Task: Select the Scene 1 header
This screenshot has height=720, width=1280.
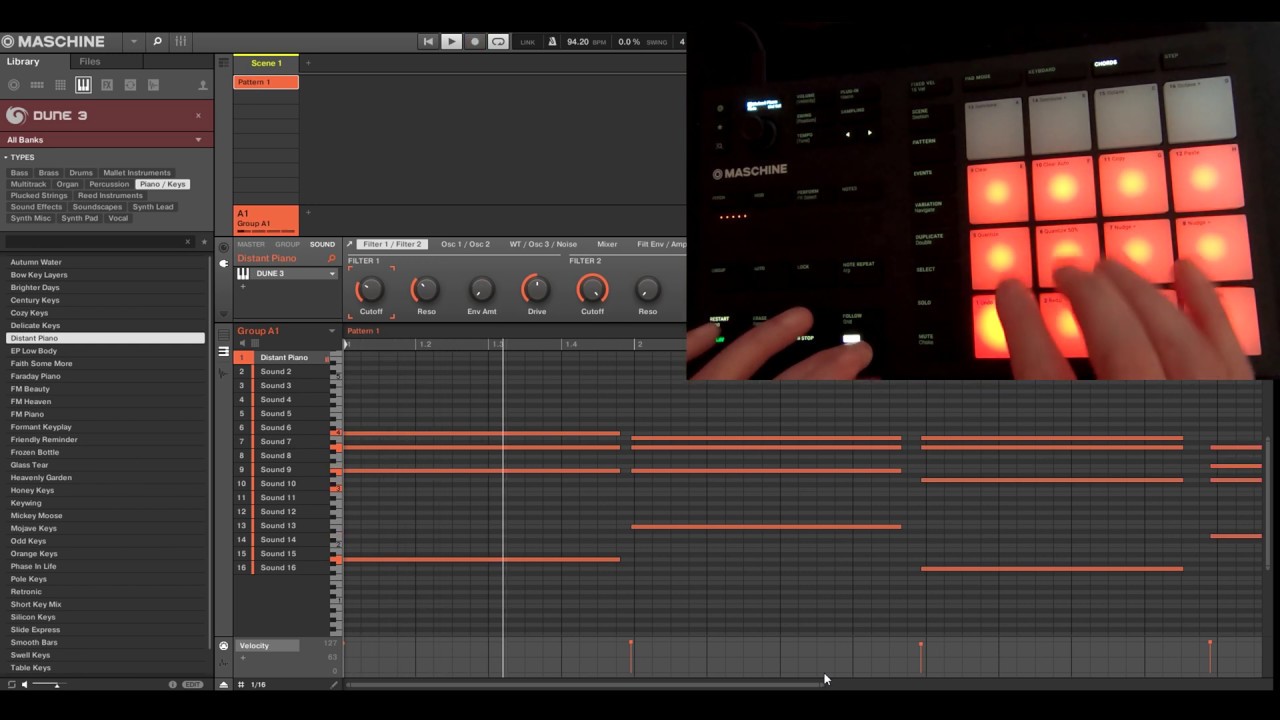Action: tap(266, 63)
